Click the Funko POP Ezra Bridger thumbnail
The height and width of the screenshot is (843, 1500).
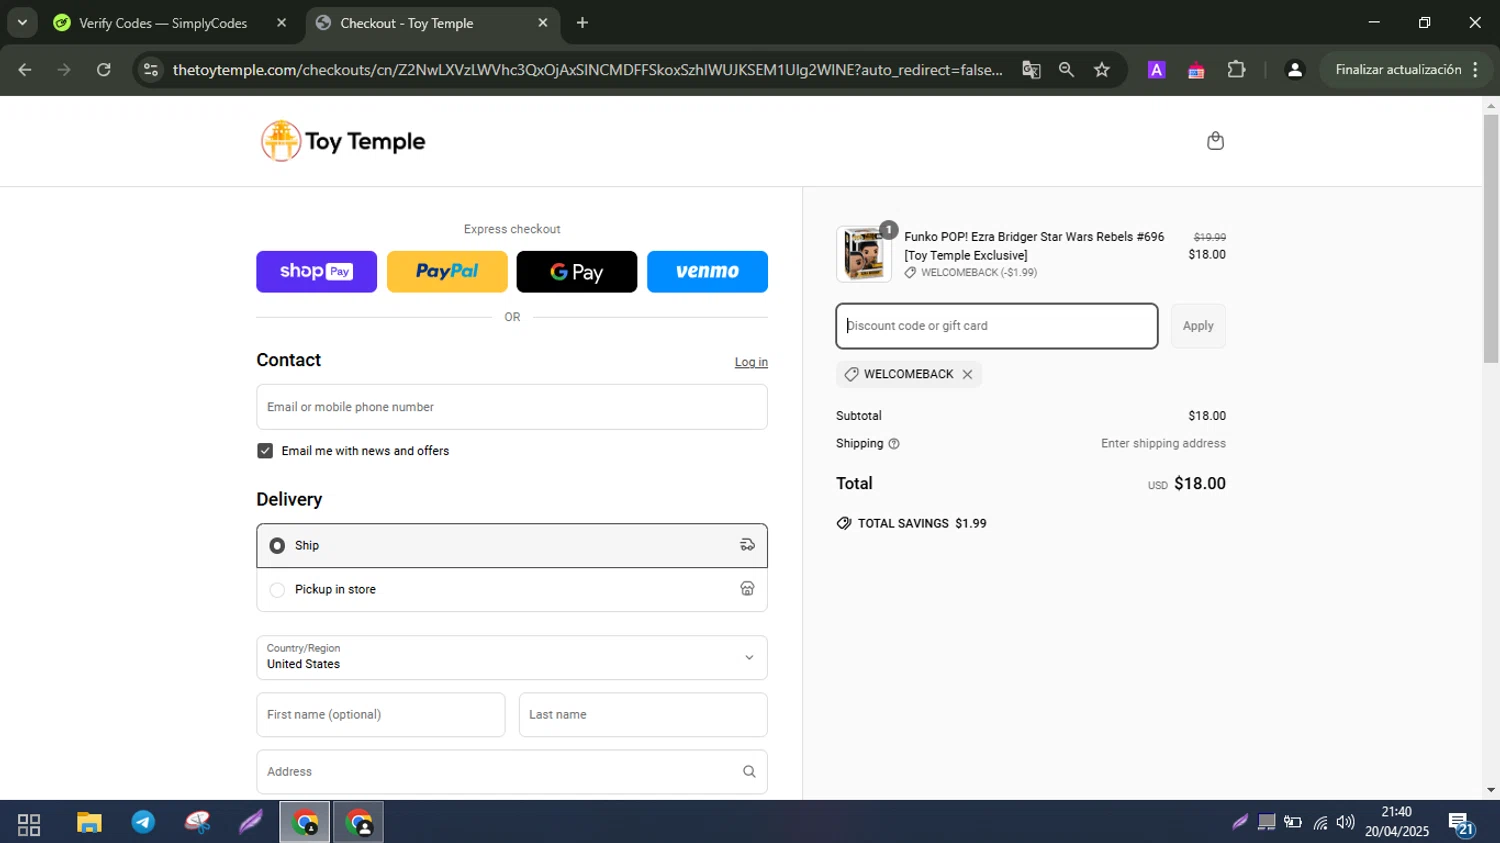click(x=863, y=254)
